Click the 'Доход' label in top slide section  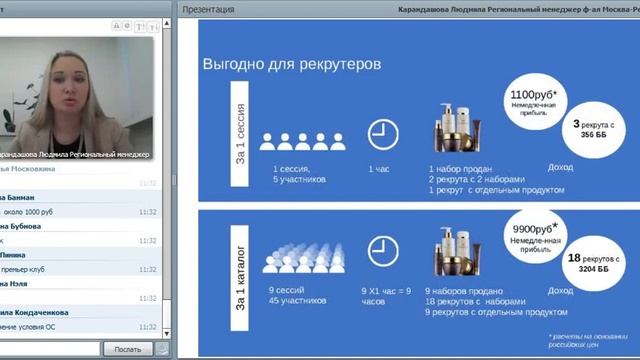pyautogui.click(x=560, y=167)
